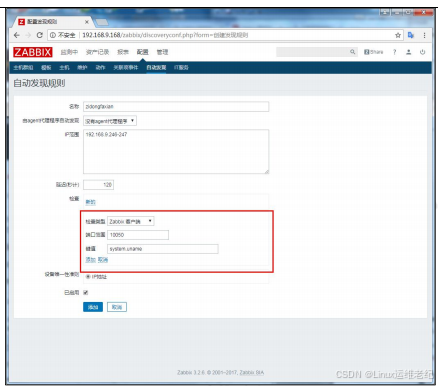The height and width of the screenshot is (386, 438).
Task: Log out using the power icon
Action: [422, 52]
